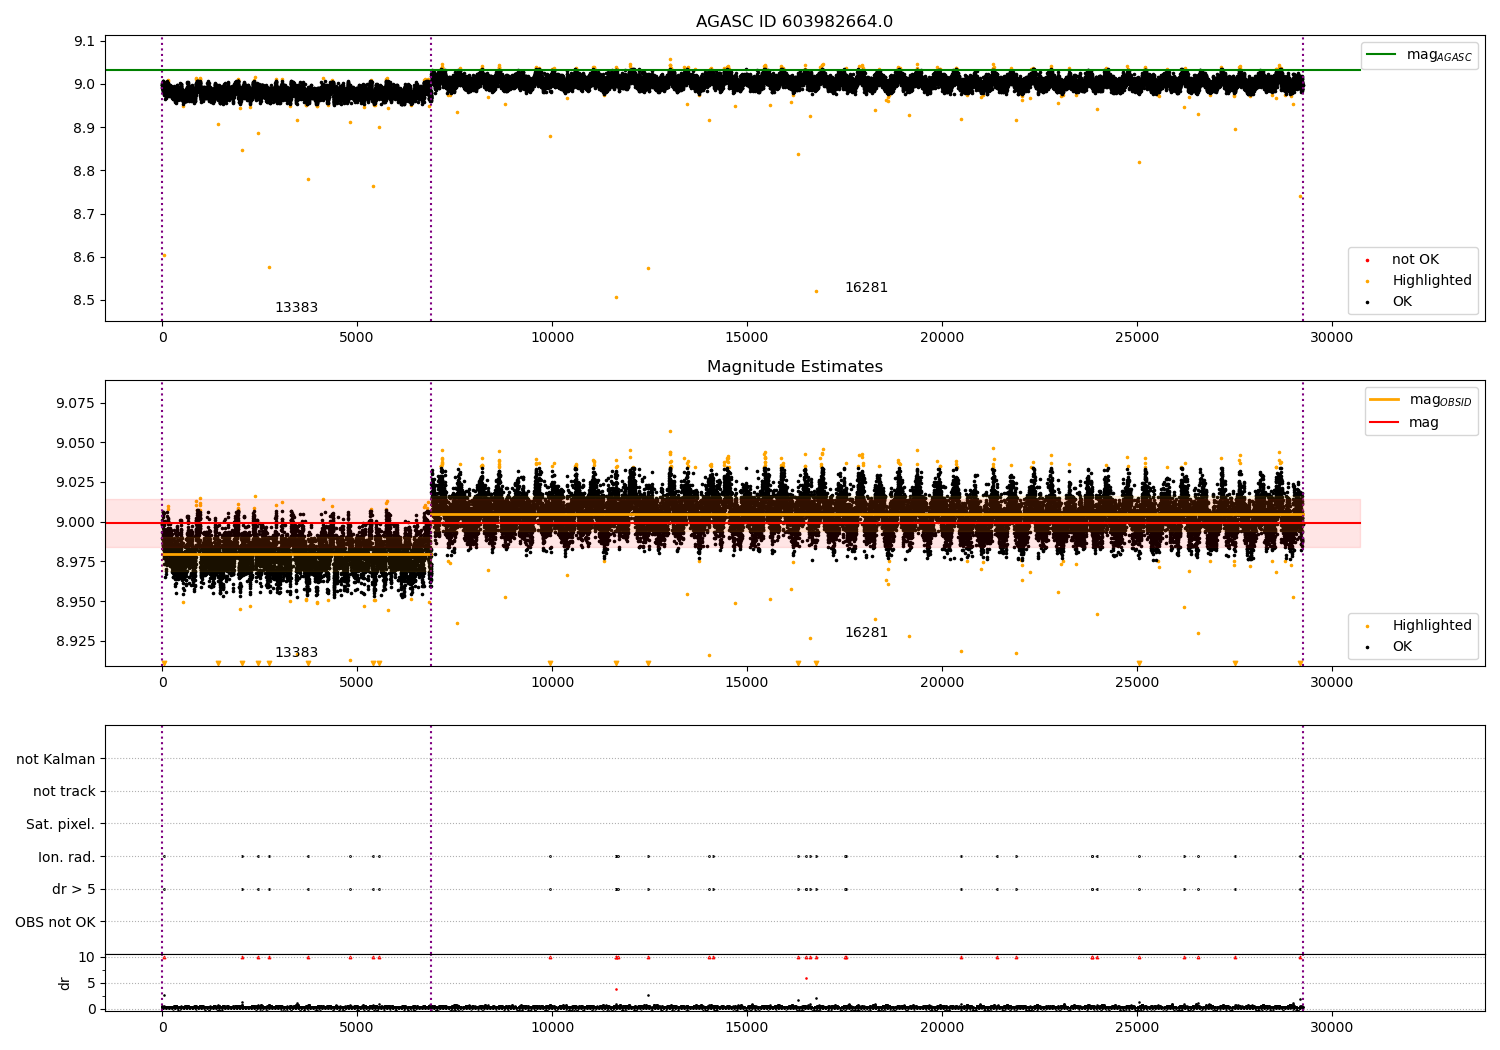Click the '9.075' y-axis tick label
The image size is (1500, 1050).
click(x=77, y=403)
